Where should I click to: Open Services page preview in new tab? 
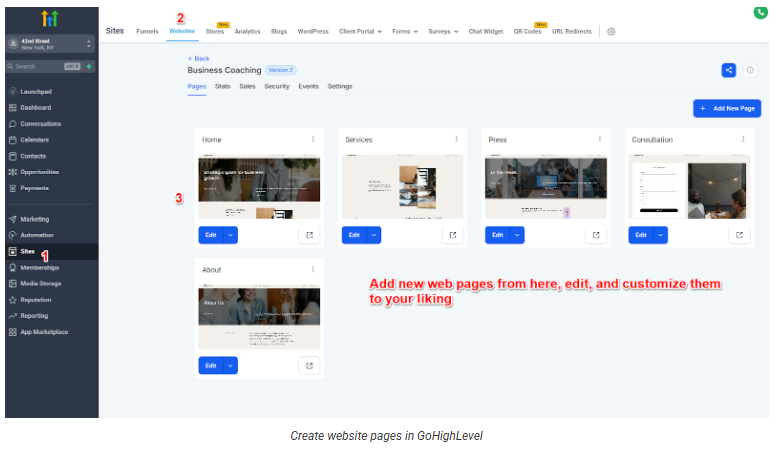(453, 235)
